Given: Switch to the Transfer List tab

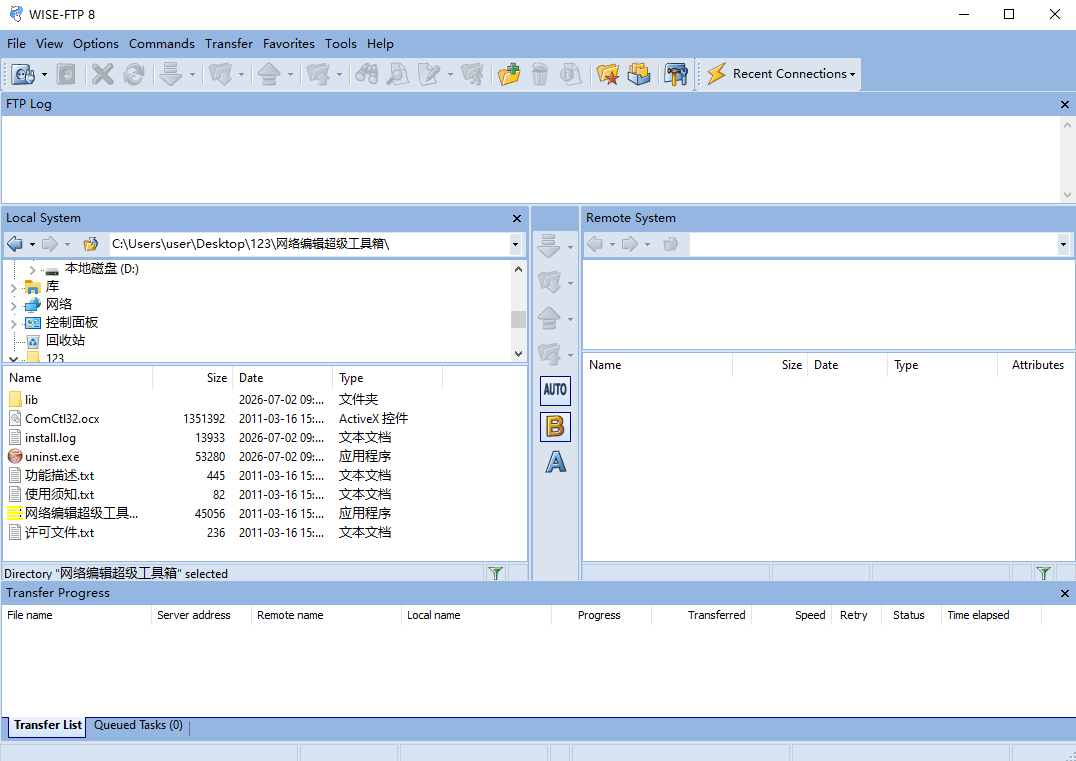Looking at the screenshot, I should 47,725.
